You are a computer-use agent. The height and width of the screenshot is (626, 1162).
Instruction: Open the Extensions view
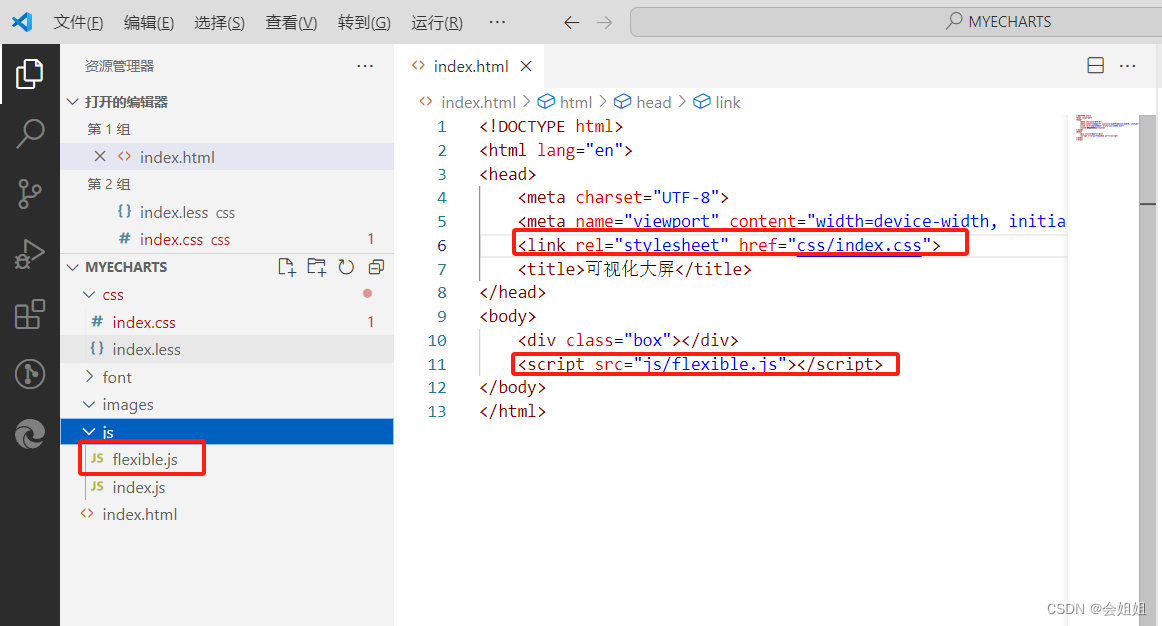click(29, 313)
